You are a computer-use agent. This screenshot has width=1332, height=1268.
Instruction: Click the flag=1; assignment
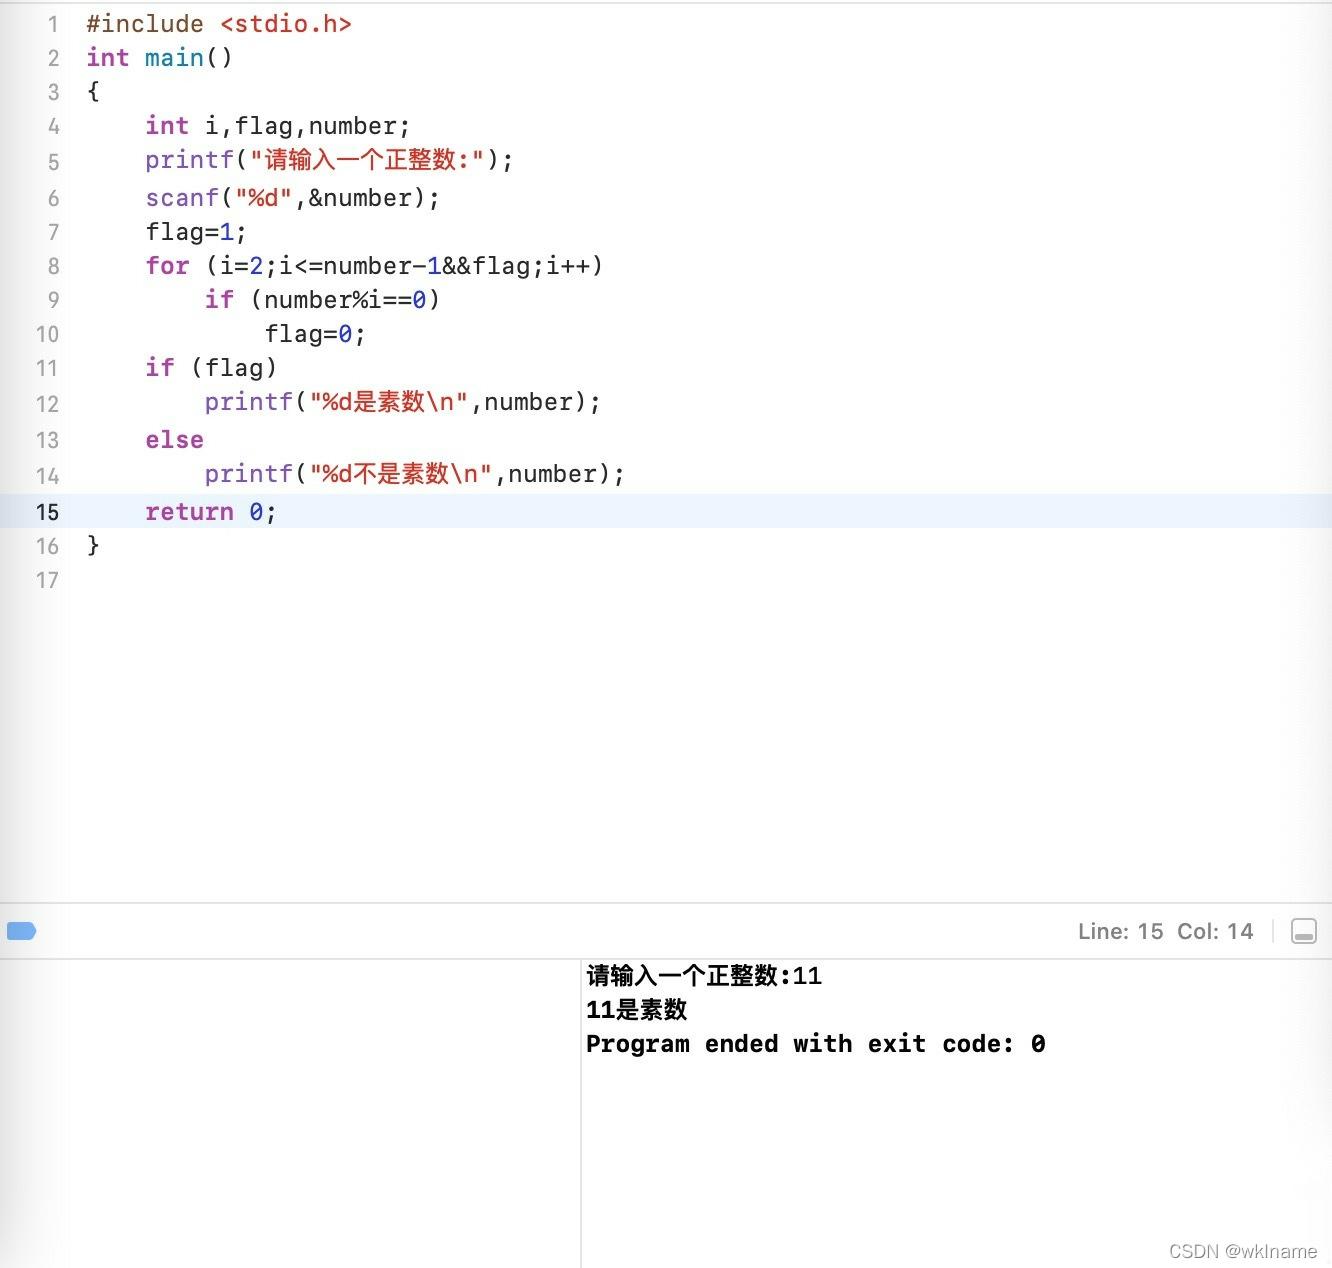(196, 232)
